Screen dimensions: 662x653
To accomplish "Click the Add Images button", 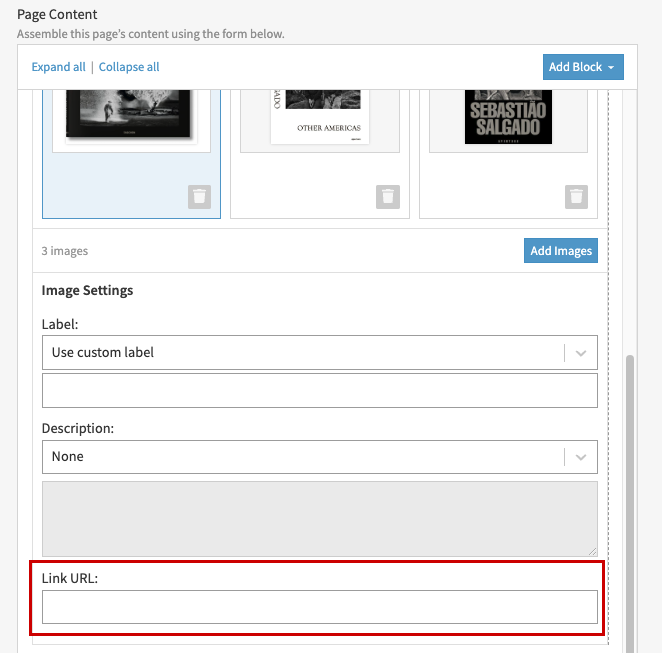I will pos(561,251).
